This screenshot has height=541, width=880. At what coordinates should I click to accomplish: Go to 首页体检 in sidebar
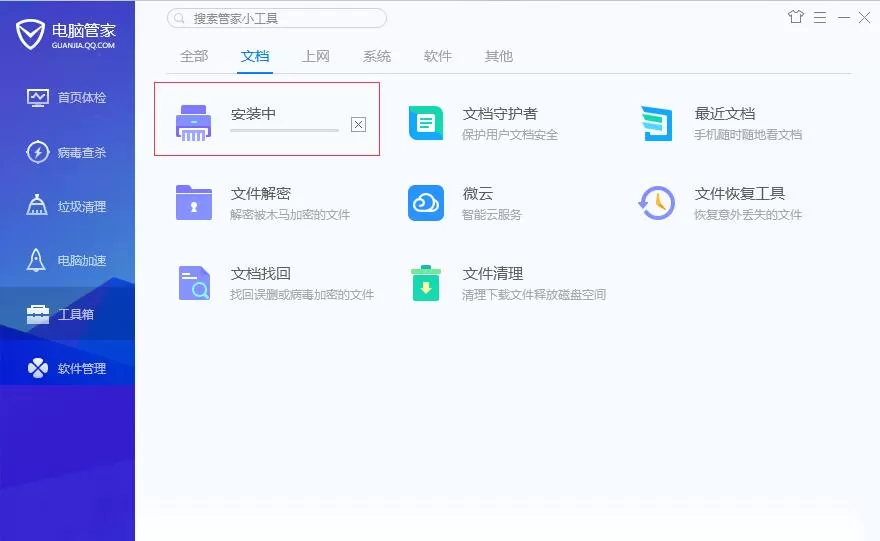67,98
